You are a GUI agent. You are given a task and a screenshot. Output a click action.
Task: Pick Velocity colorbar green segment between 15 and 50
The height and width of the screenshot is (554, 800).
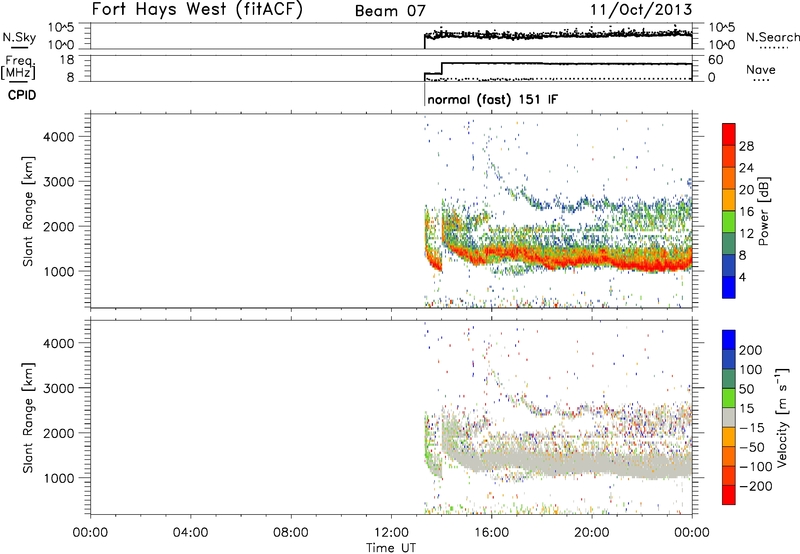click(x=729, y=398)
